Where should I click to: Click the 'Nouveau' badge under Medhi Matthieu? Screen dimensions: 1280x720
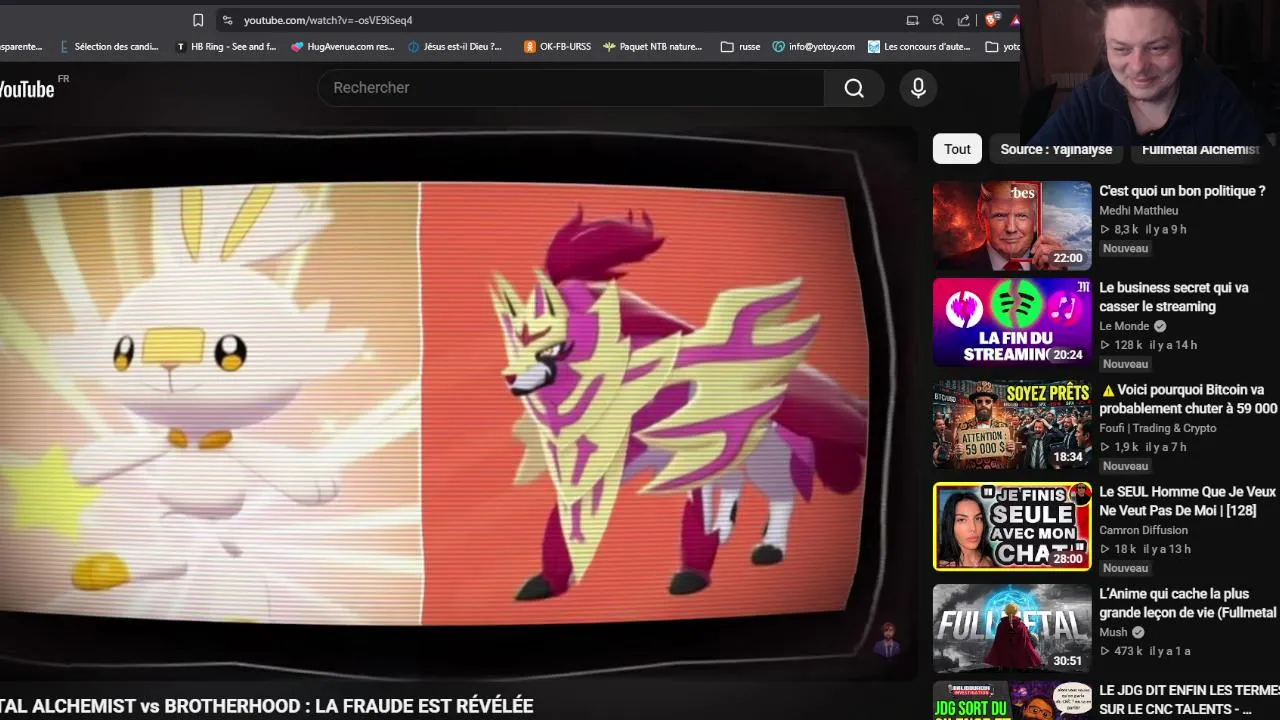pos(1125,248)
